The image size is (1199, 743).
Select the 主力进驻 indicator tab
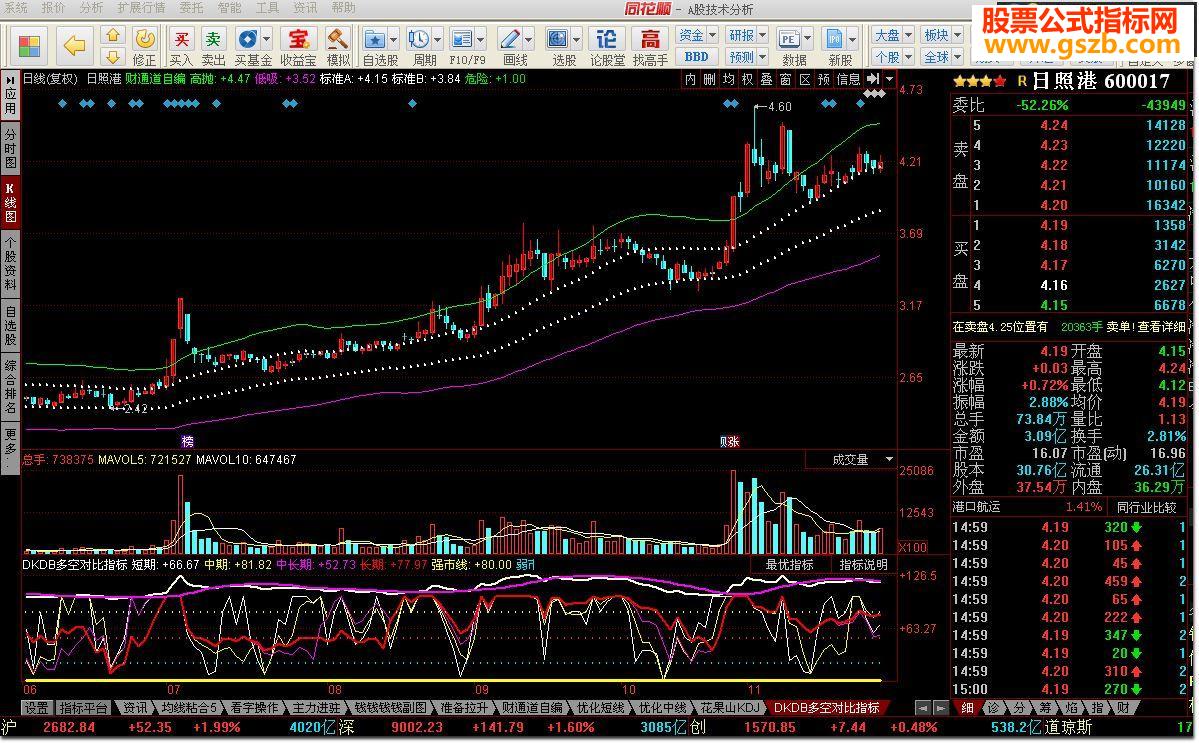pos(316,708)
